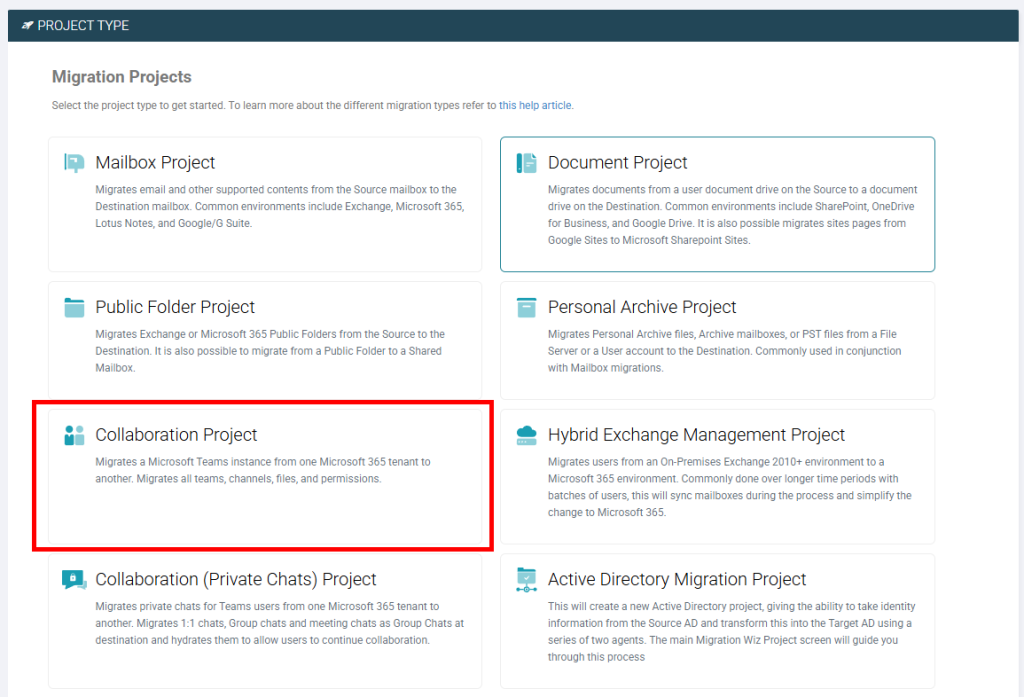Click the Active Directory Migration network icon
The height and width of the screenshot is (697, 1024).
tap(526, 580)
